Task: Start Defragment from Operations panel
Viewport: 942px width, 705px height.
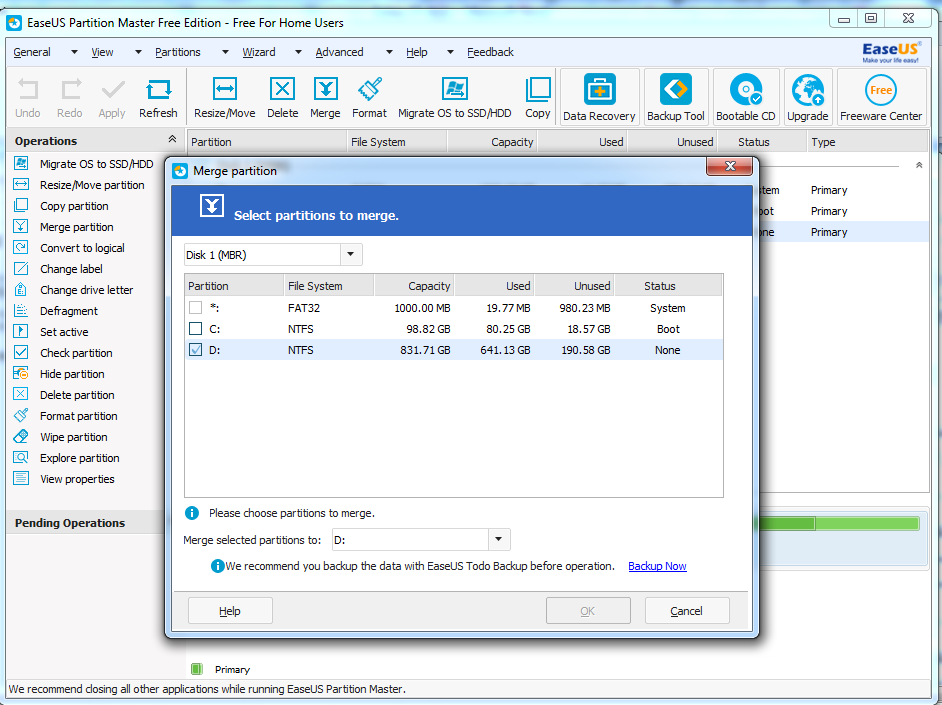Action: point(69,311)
